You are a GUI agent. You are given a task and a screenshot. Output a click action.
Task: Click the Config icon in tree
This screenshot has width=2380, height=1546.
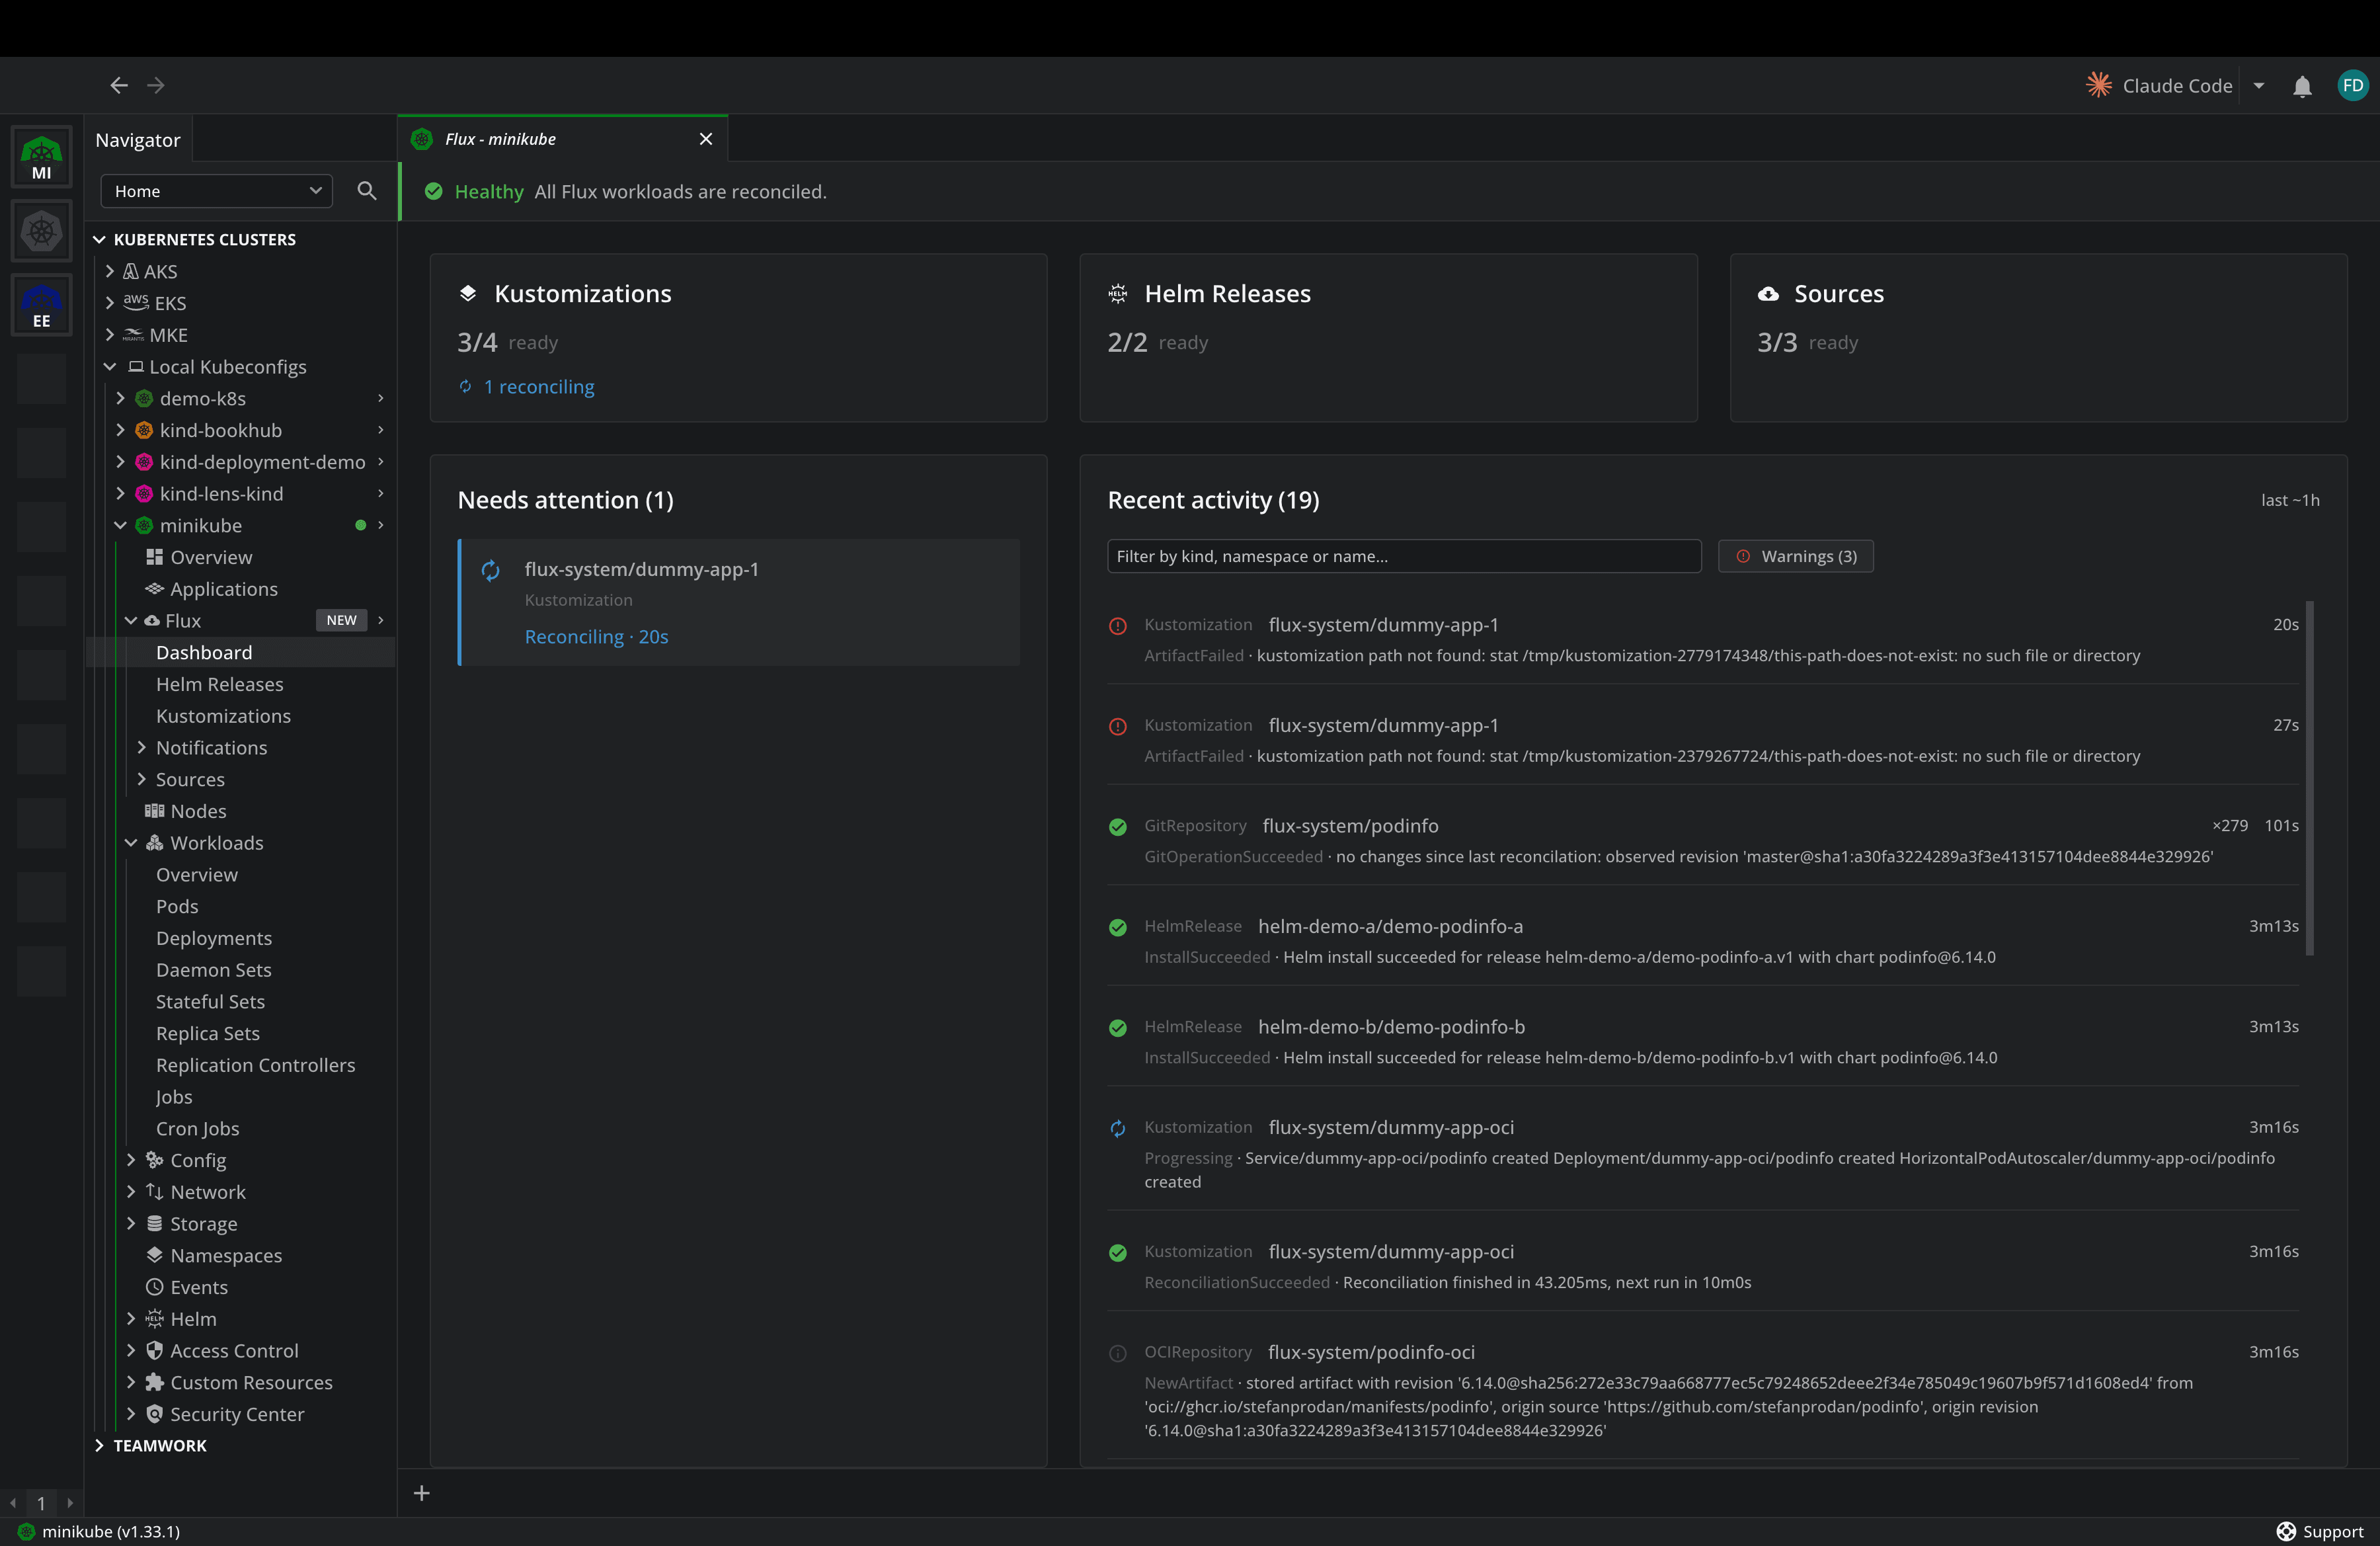[x=154, y=1160]
